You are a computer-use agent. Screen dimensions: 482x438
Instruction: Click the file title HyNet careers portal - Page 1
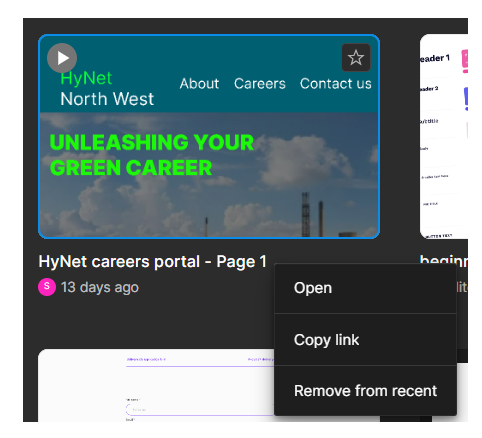(x=153, y=262)
